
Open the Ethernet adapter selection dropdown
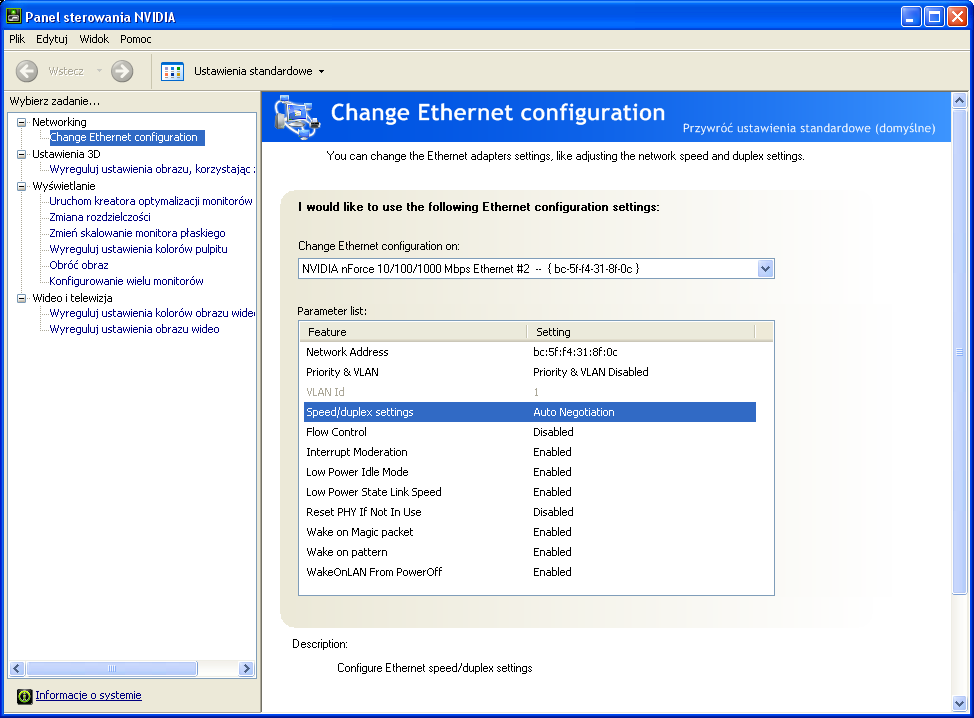coord(765,269)
